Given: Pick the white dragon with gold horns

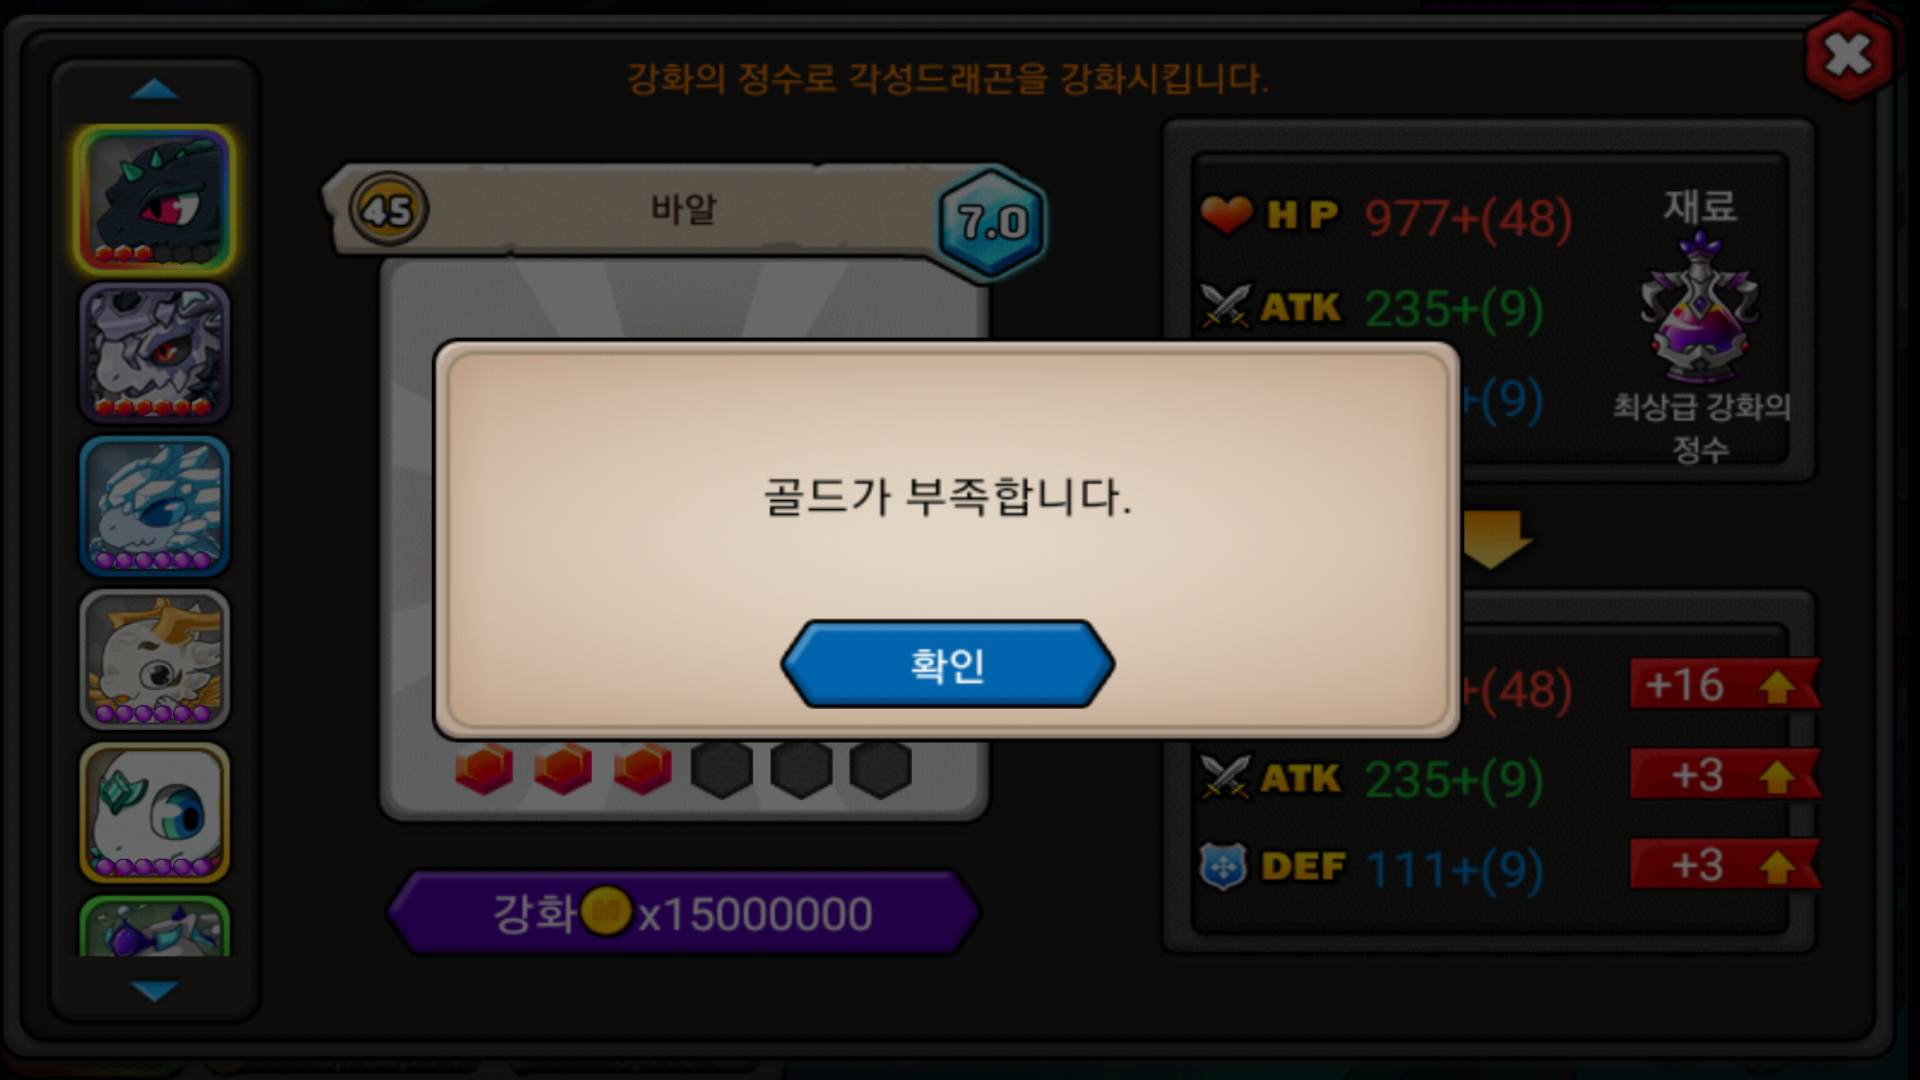Looking at the screenshot, I should click(x=155, y=659).
